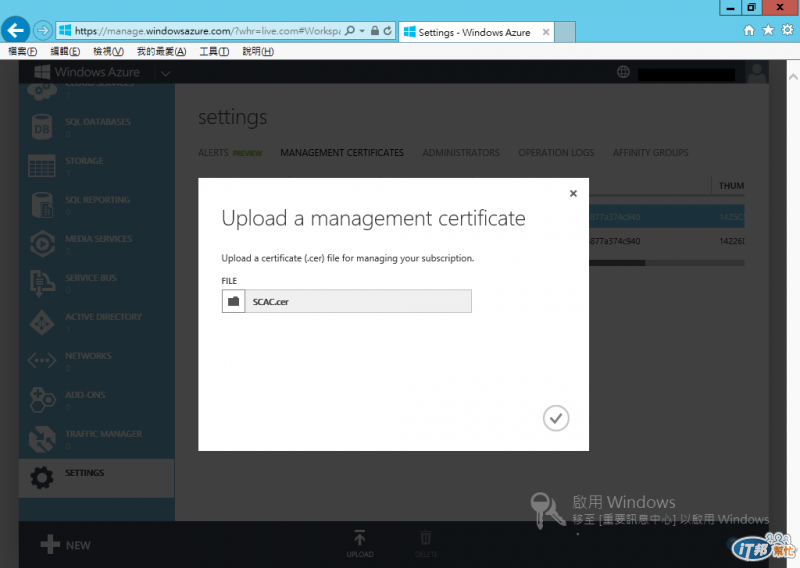The image size is (800, 568).
Task: Click the THUM column header
Action: [x=731, y=186]
